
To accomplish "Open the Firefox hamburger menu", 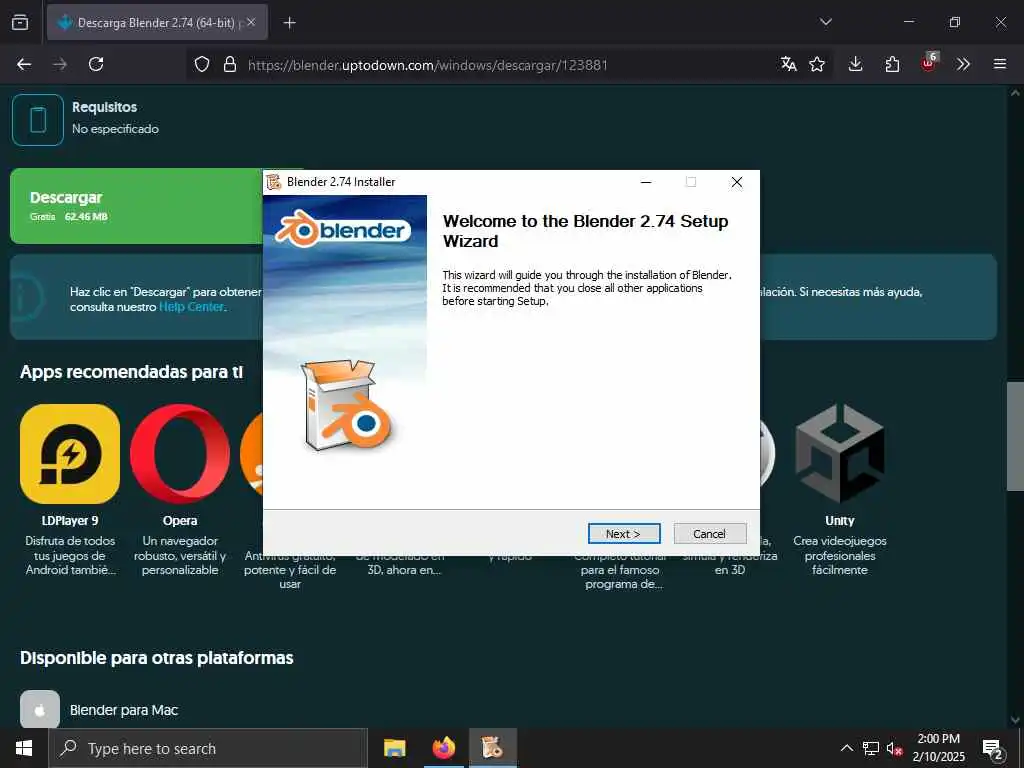I will [1000, 64].
